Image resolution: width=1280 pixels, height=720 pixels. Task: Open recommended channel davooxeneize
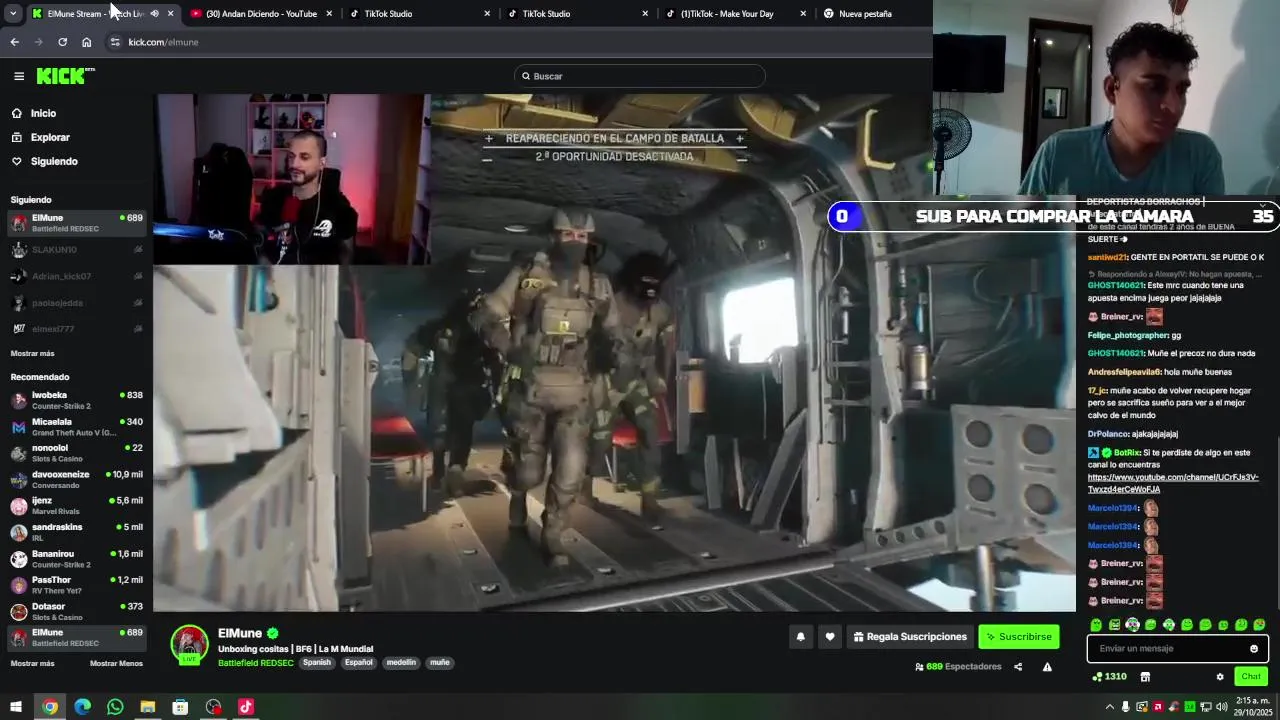[x=76, y=480]
